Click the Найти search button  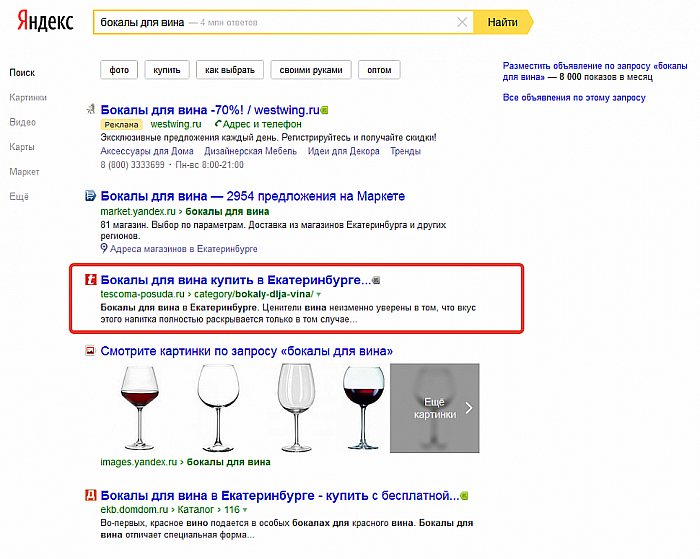[503, 22]
